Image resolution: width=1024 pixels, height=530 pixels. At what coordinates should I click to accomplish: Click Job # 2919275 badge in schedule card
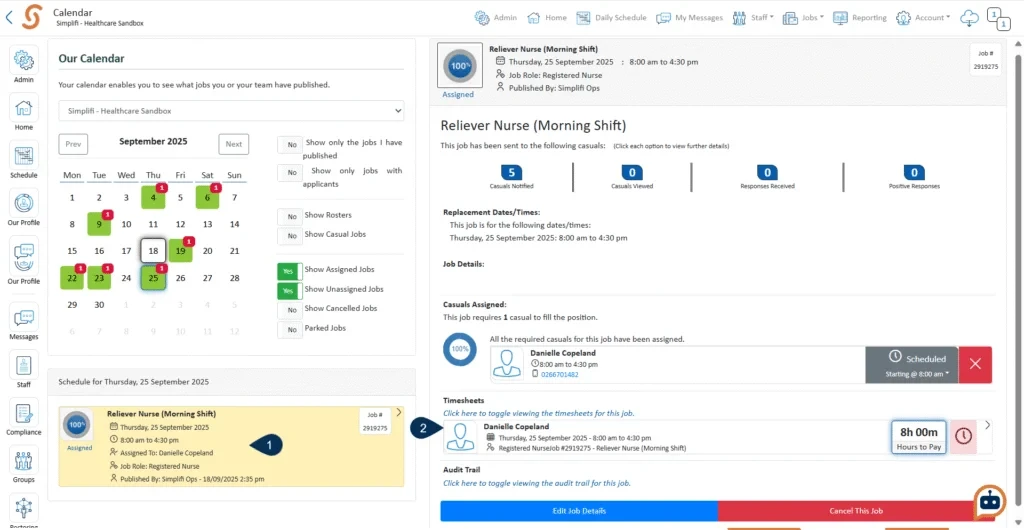[x=376, y=422]
